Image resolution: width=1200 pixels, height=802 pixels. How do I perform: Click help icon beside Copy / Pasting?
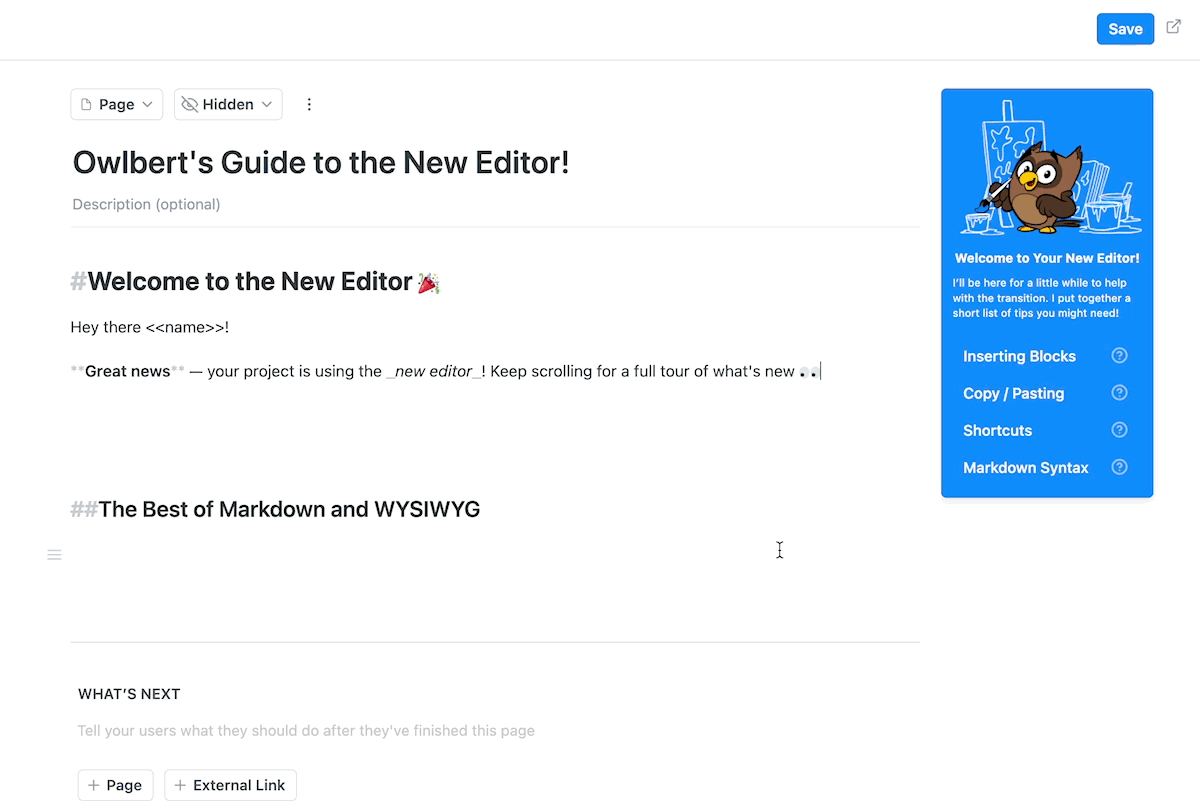[x=1120, y=393]
